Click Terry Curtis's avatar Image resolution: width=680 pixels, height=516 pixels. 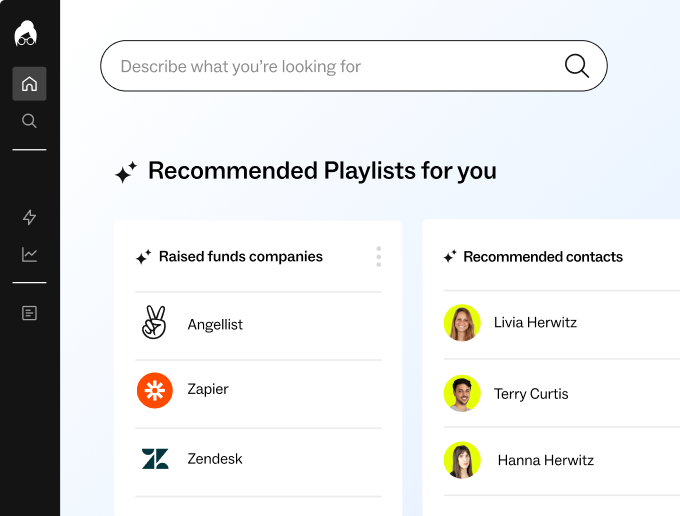tap(462, 393)
